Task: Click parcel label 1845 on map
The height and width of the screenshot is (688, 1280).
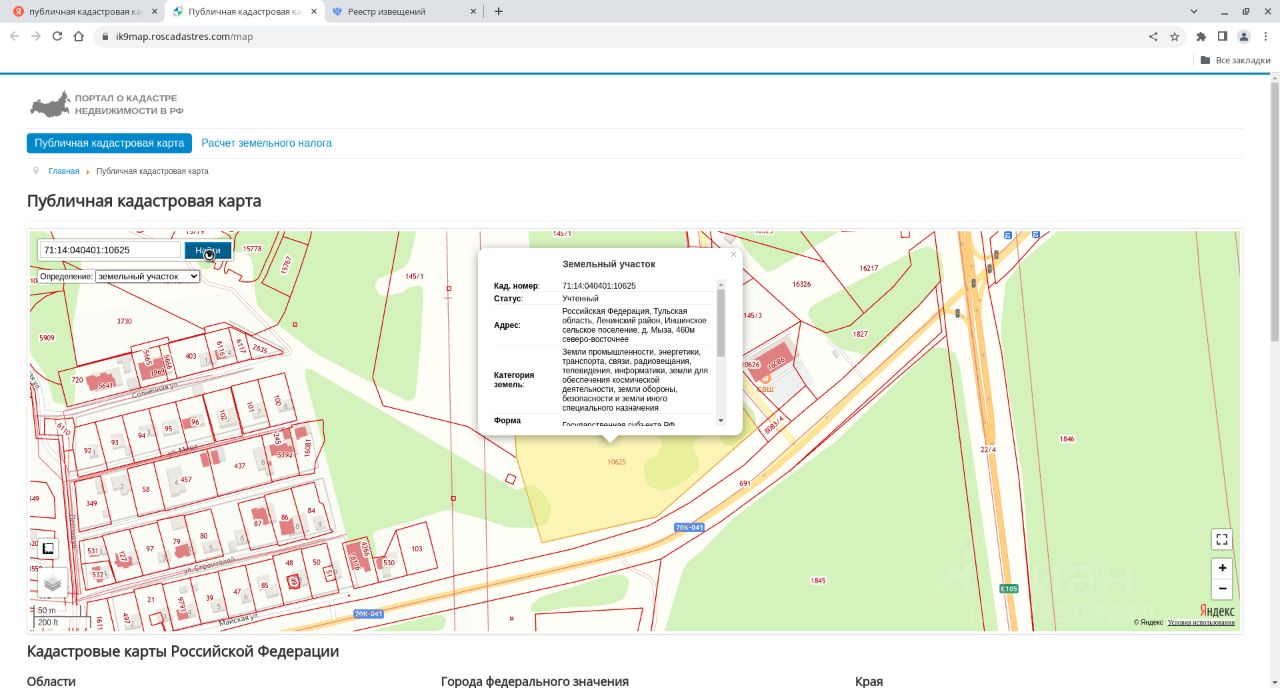Action: coord(818,580)
